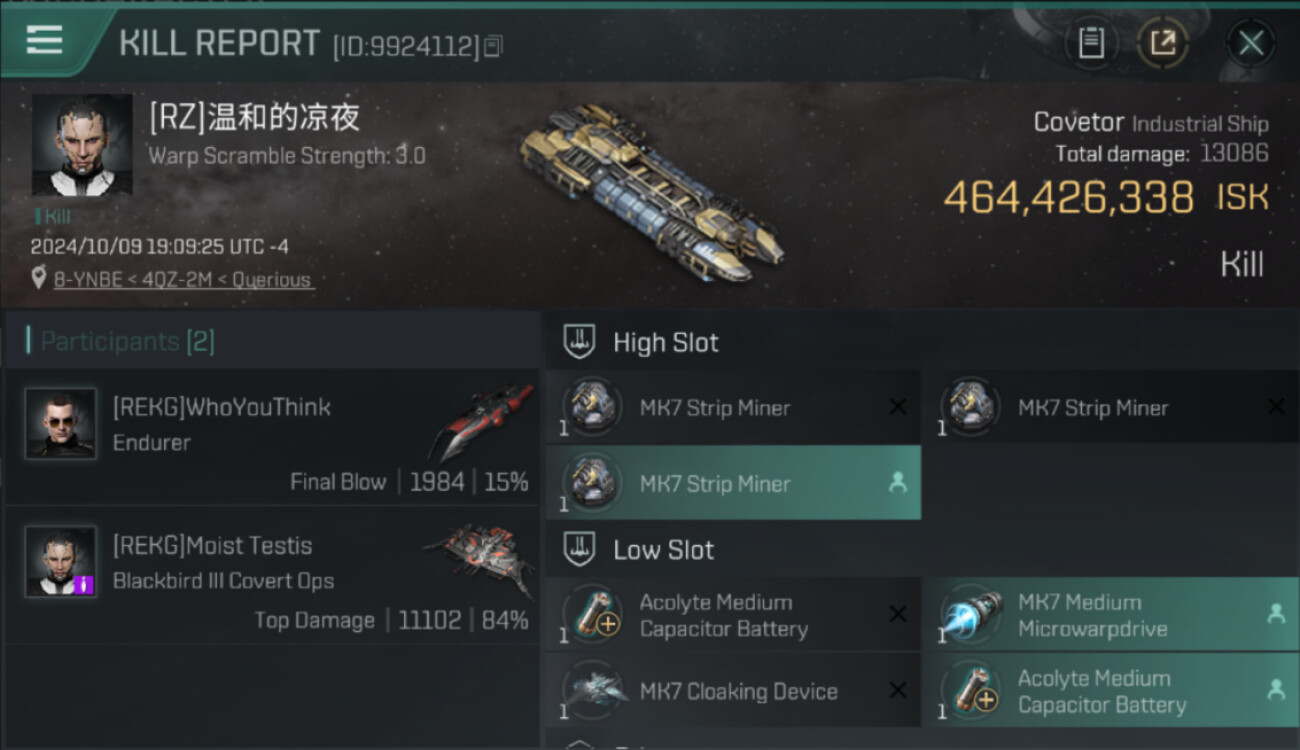Open the hamburger menu icon
This screenshot has width=1300, height=750.
(44, 40)
